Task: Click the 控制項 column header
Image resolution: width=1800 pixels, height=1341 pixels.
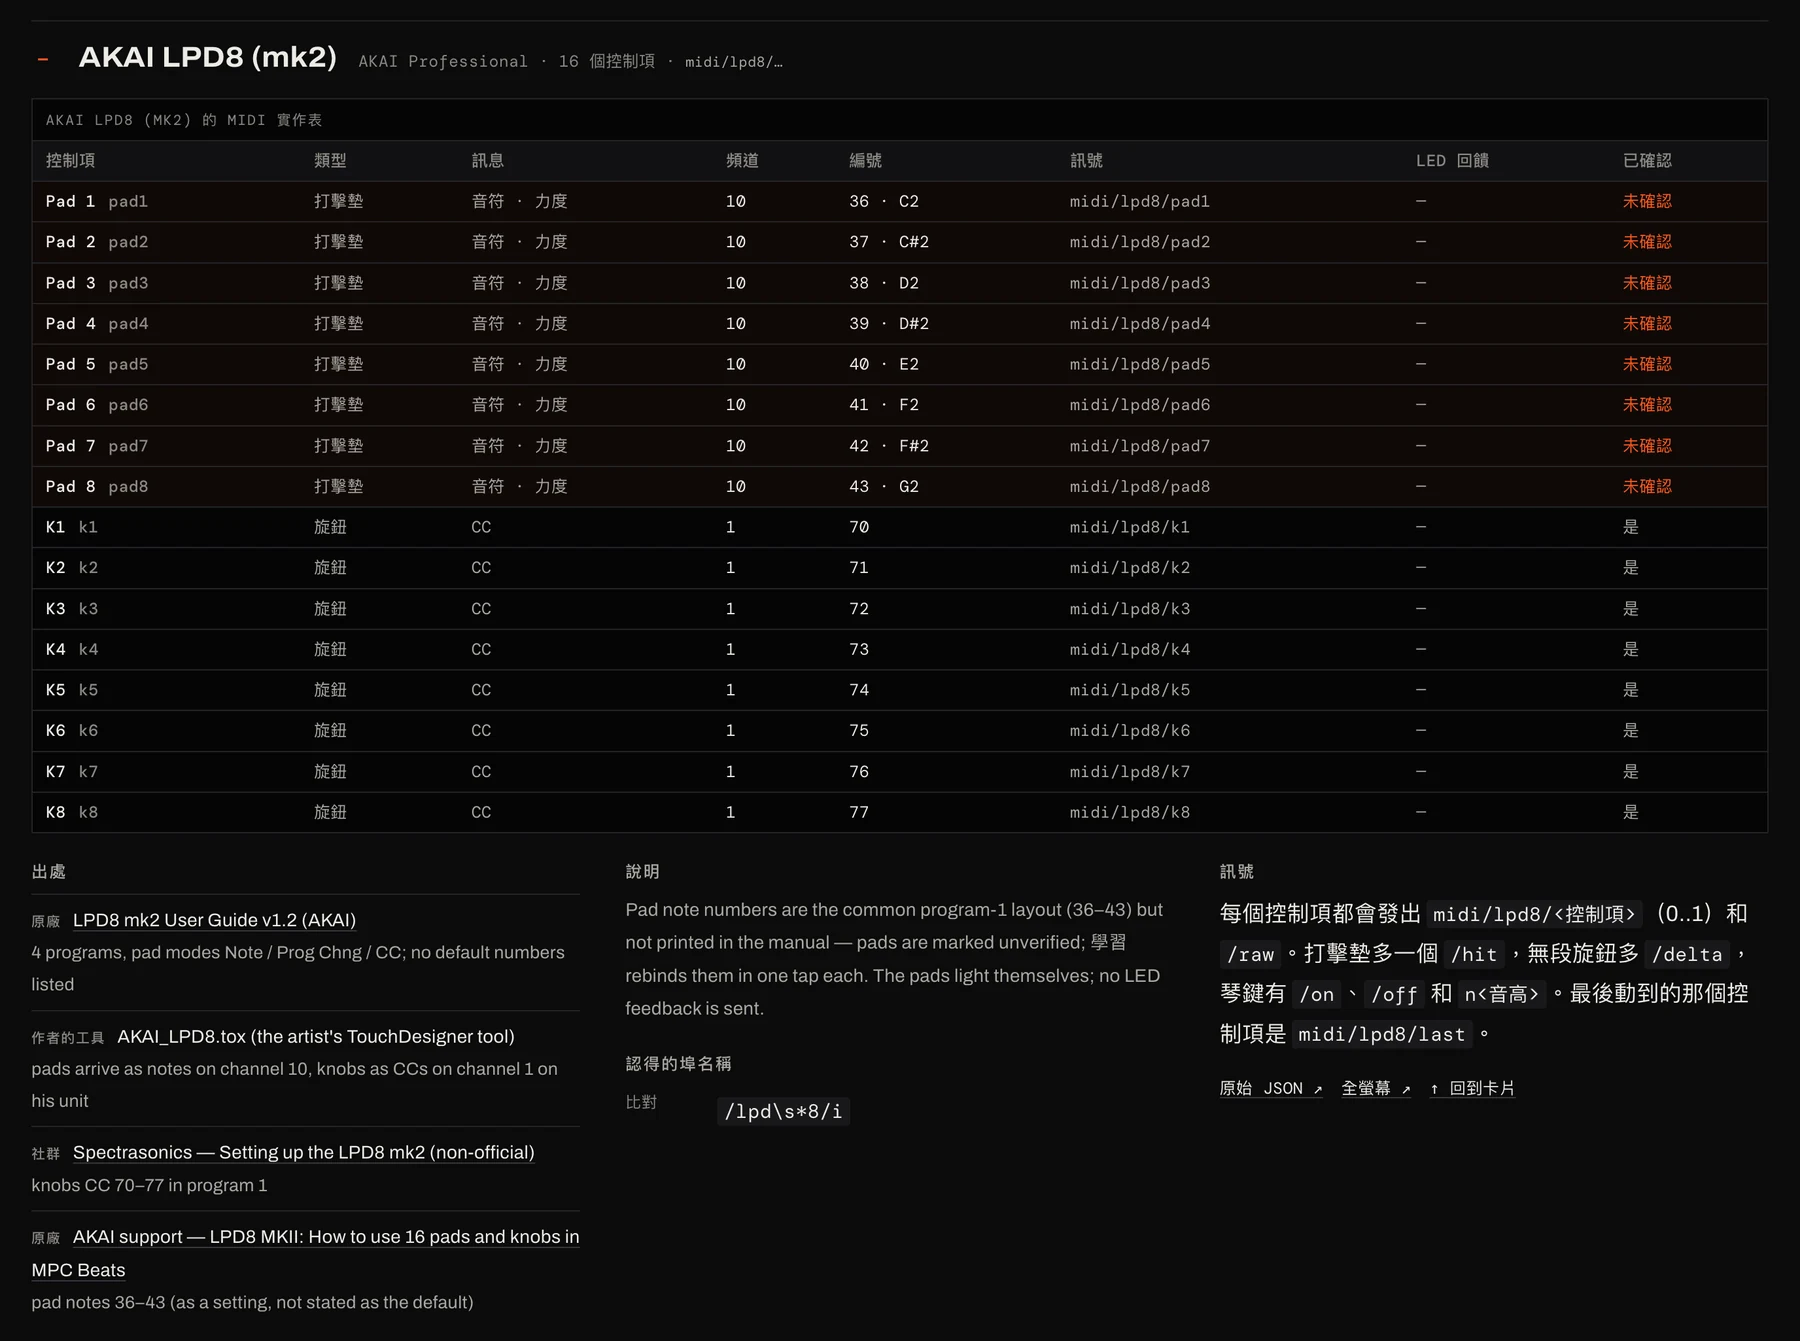Action: (x=71, y=160)
